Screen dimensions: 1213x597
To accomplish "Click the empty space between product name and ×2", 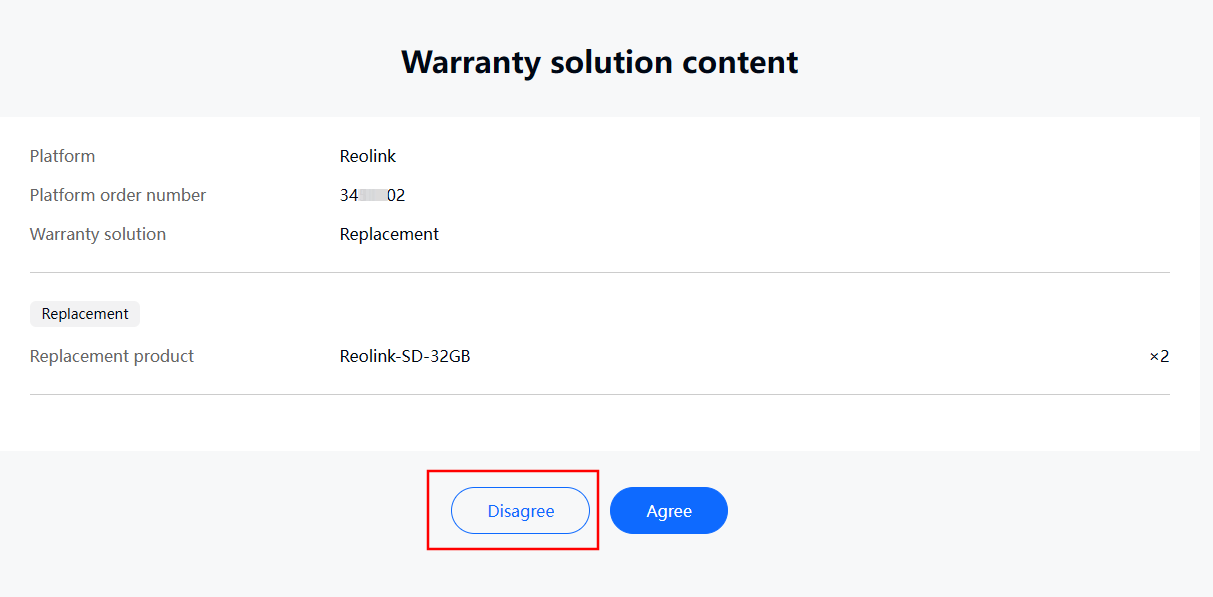I will tap(810, 356).
